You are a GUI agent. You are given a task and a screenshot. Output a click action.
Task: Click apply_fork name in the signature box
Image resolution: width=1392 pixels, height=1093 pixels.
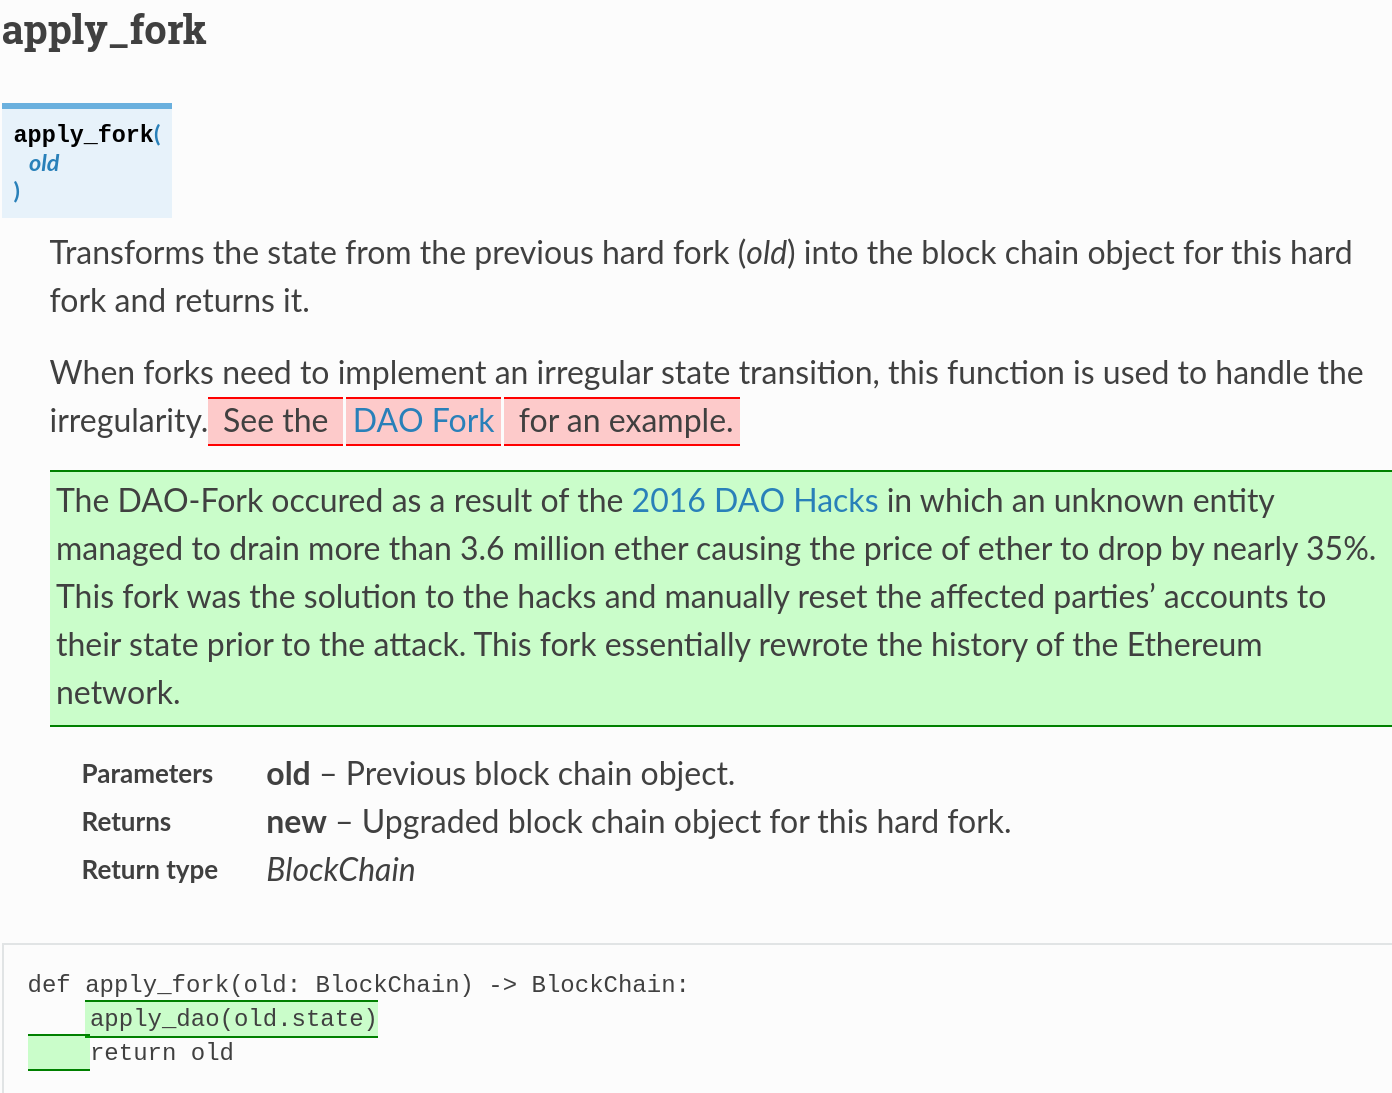(83, 134)
